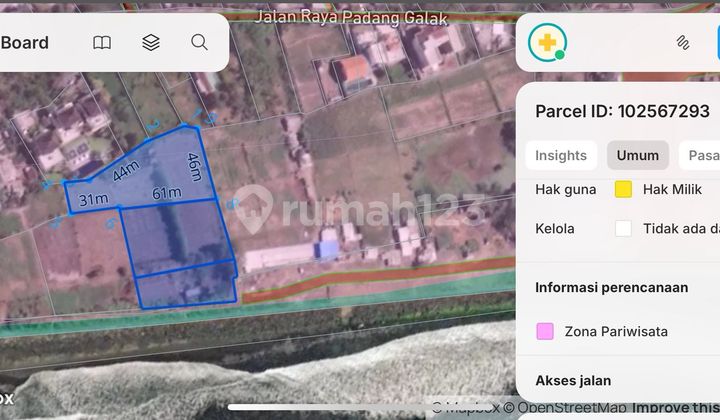This screenshot has height=420, width=720.
Task: Click the yellow plus circle icon
Action: tap(547, 43)
